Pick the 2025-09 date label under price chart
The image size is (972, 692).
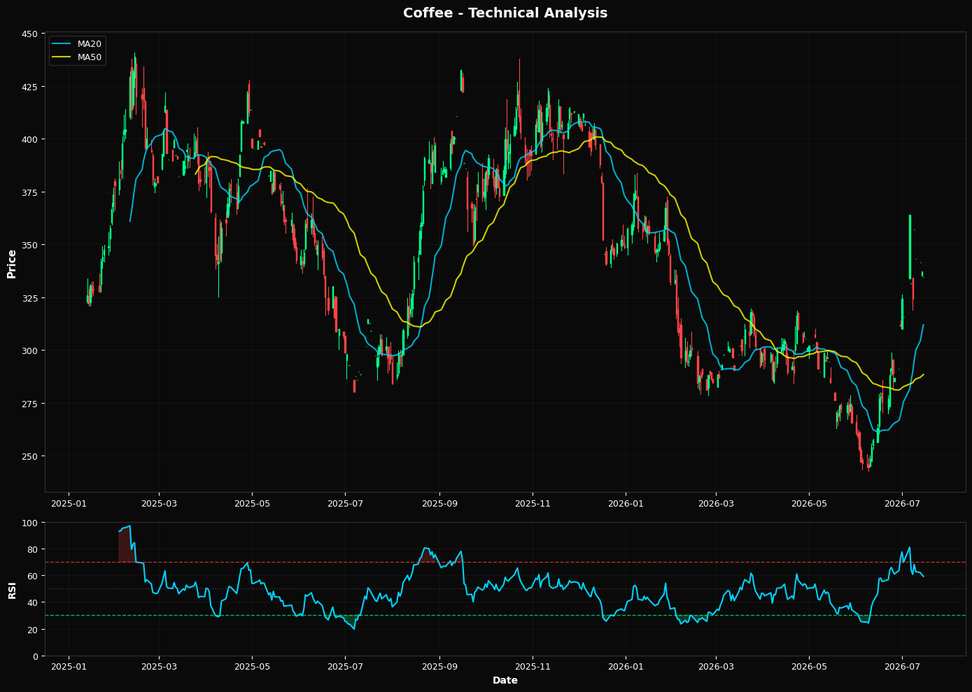coord(440,504)
